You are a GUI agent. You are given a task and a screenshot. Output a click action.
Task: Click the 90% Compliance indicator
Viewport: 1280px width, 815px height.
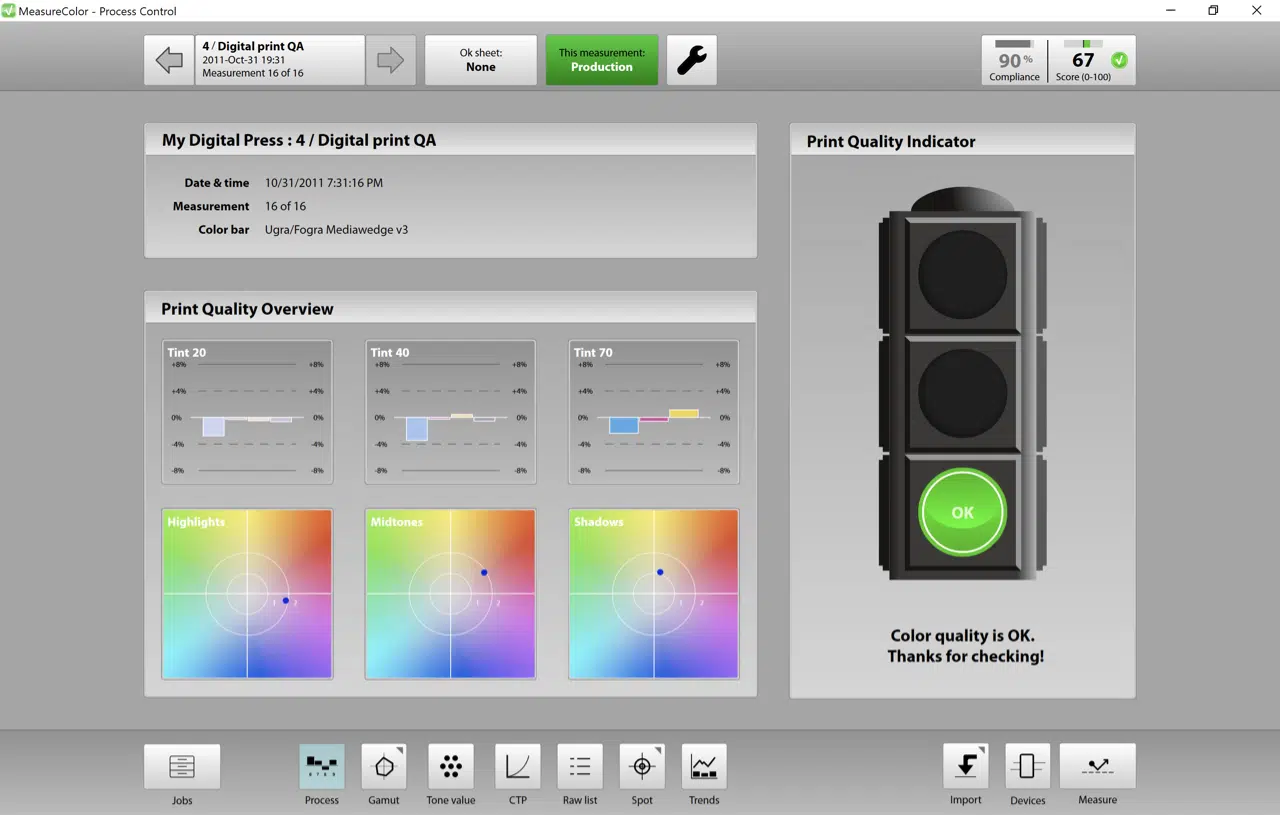point(1013,59)
